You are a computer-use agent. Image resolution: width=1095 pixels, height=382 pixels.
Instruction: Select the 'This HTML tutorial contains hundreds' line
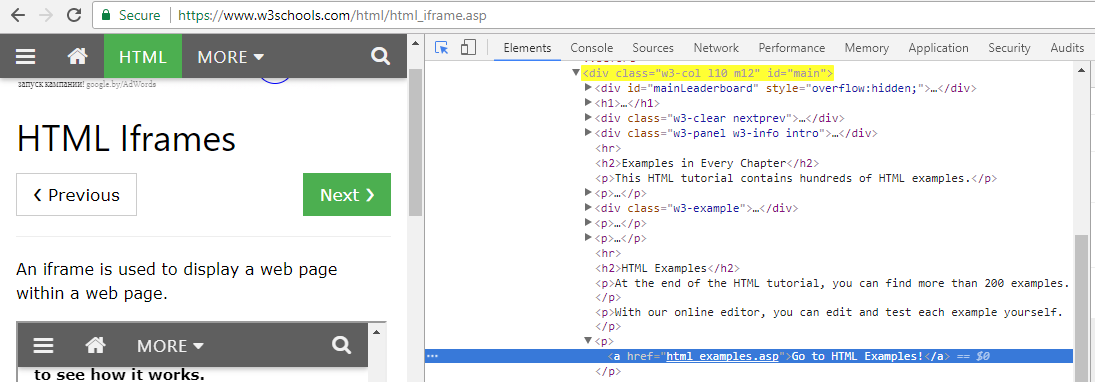[x=795, y=178]
